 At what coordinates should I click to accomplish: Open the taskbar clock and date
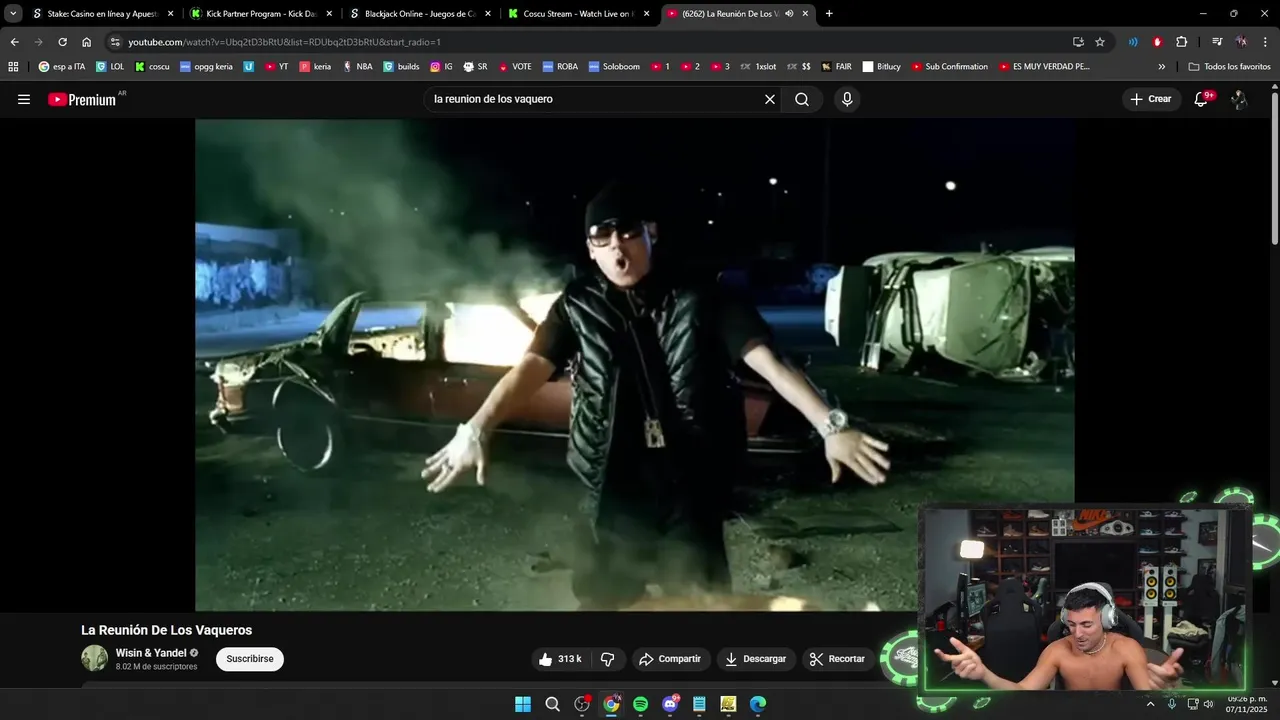(1248, 704)
